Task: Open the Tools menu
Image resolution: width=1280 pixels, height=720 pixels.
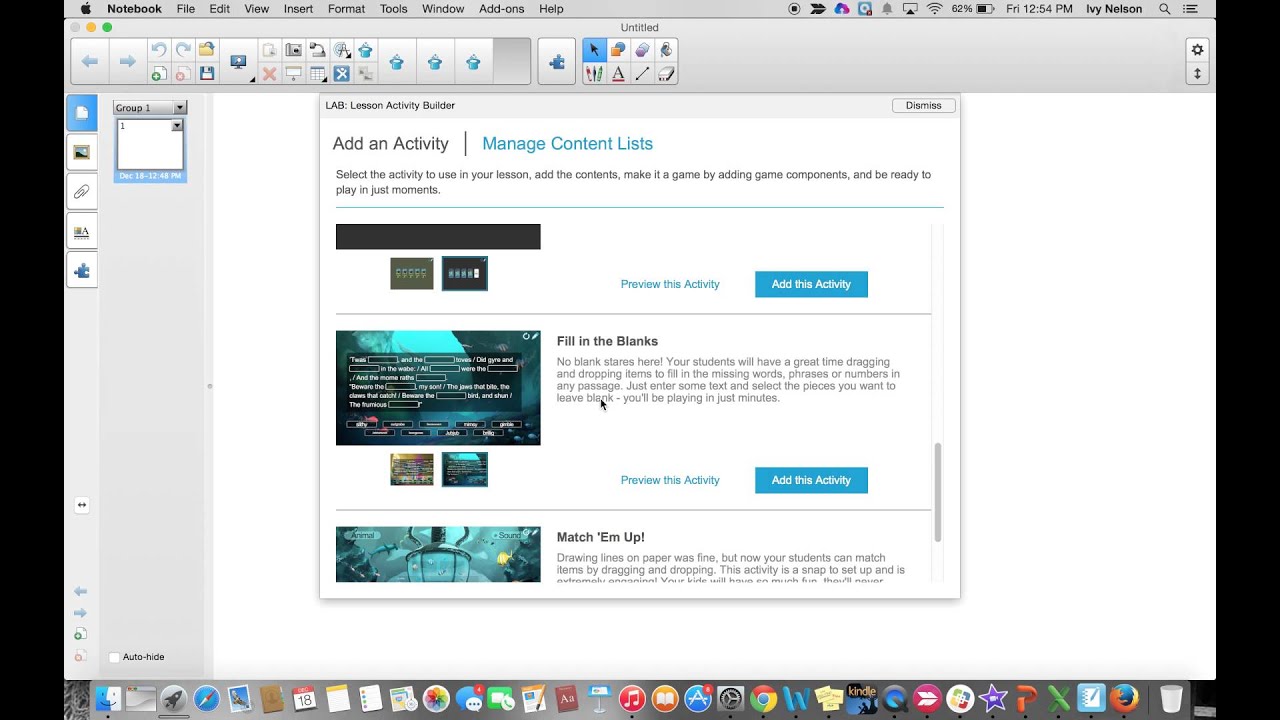Action: pos(394,9)
